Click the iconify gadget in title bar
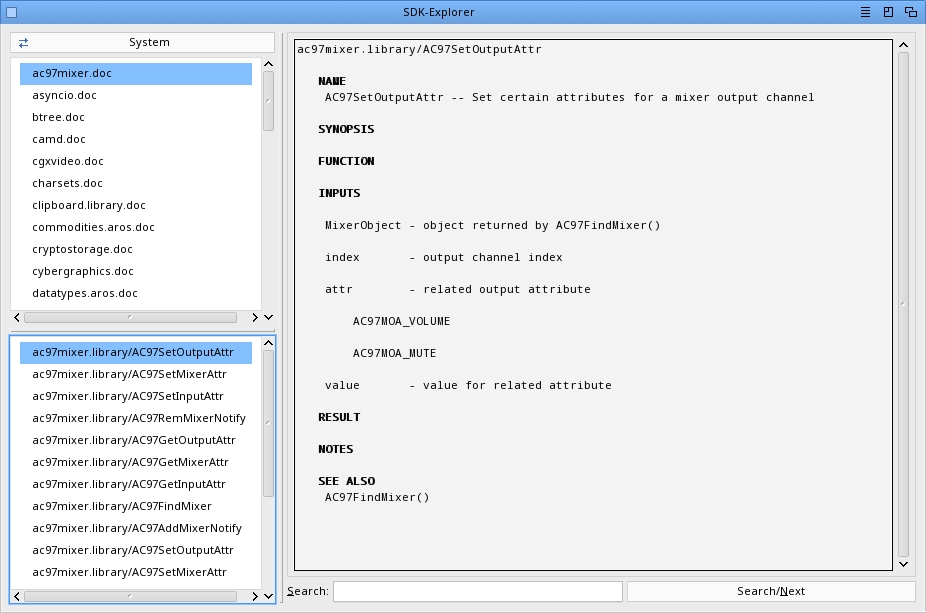Viewport: 926px width, 613px height. click(x=865, y=12)
